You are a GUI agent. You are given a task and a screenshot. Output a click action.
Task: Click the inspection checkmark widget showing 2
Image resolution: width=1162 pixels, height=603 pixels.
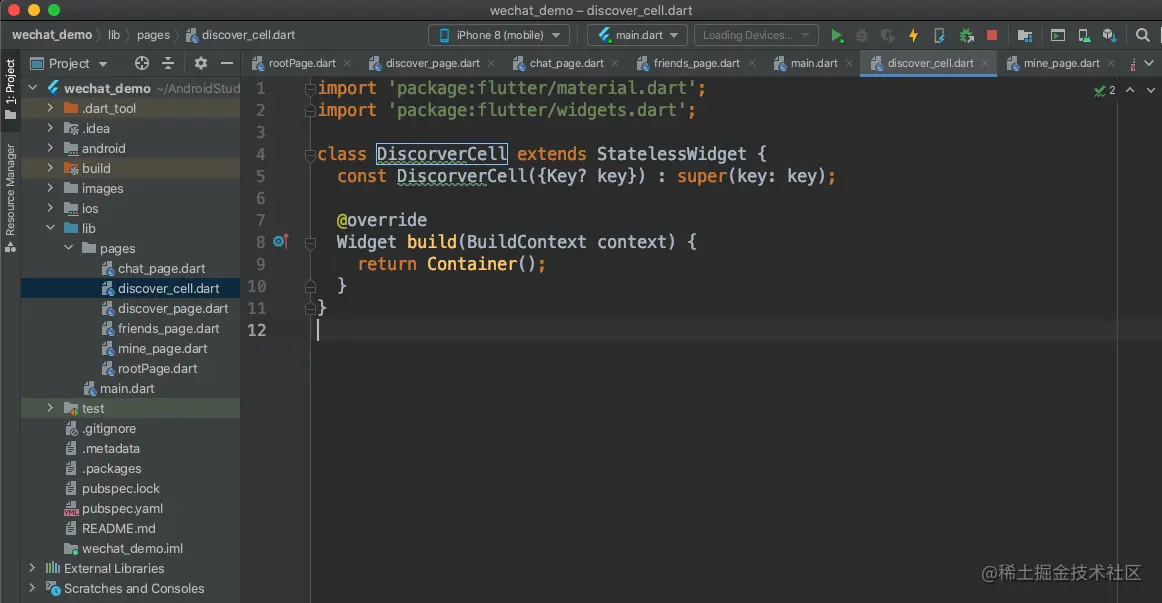[1104, 90]
